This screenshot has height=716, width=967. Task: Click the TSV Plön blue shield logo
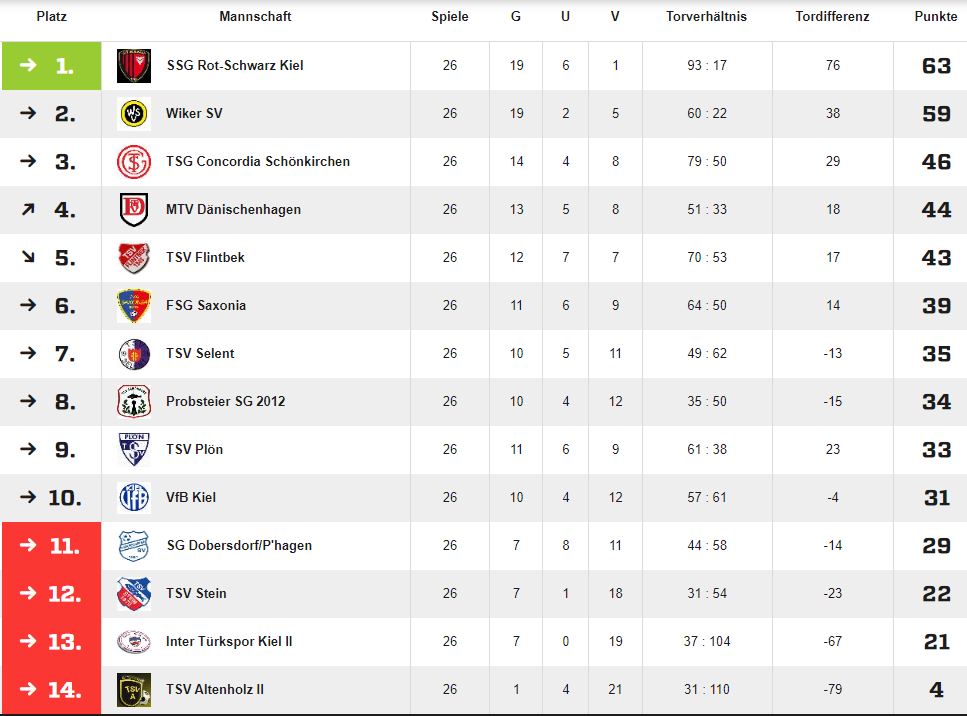[x=134, y=450]
